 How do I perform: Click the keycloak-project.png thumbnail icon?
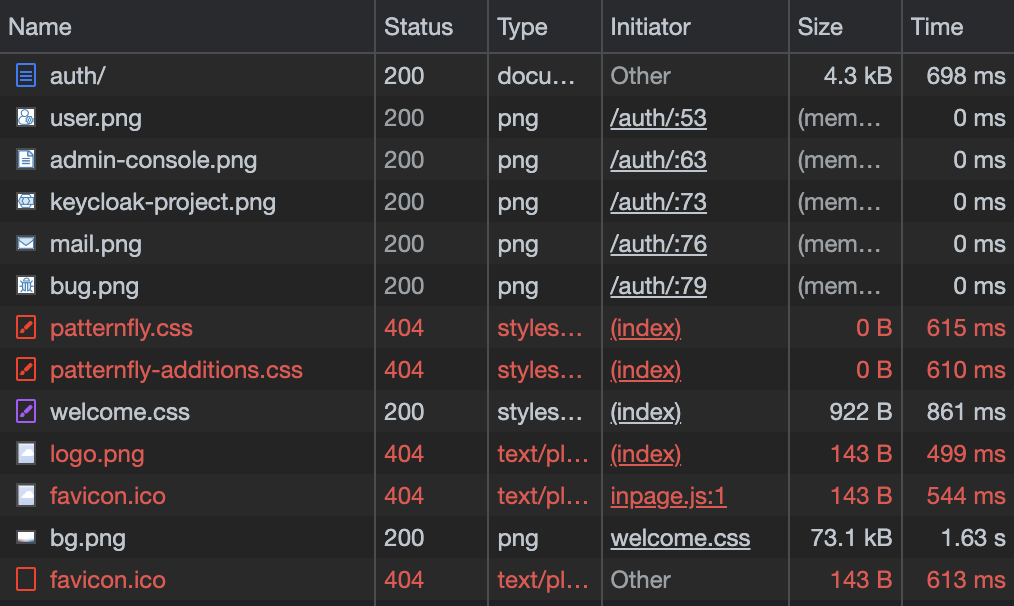pos(26,202)
